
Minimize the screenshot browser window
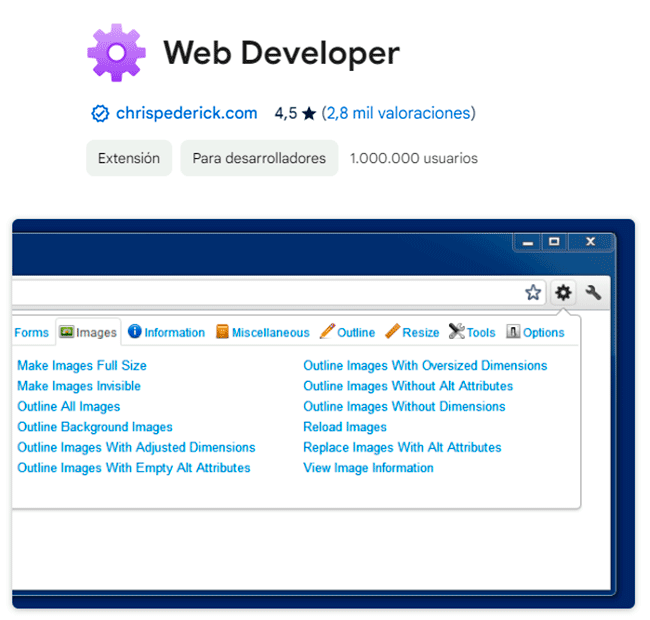tap(528, 242)
